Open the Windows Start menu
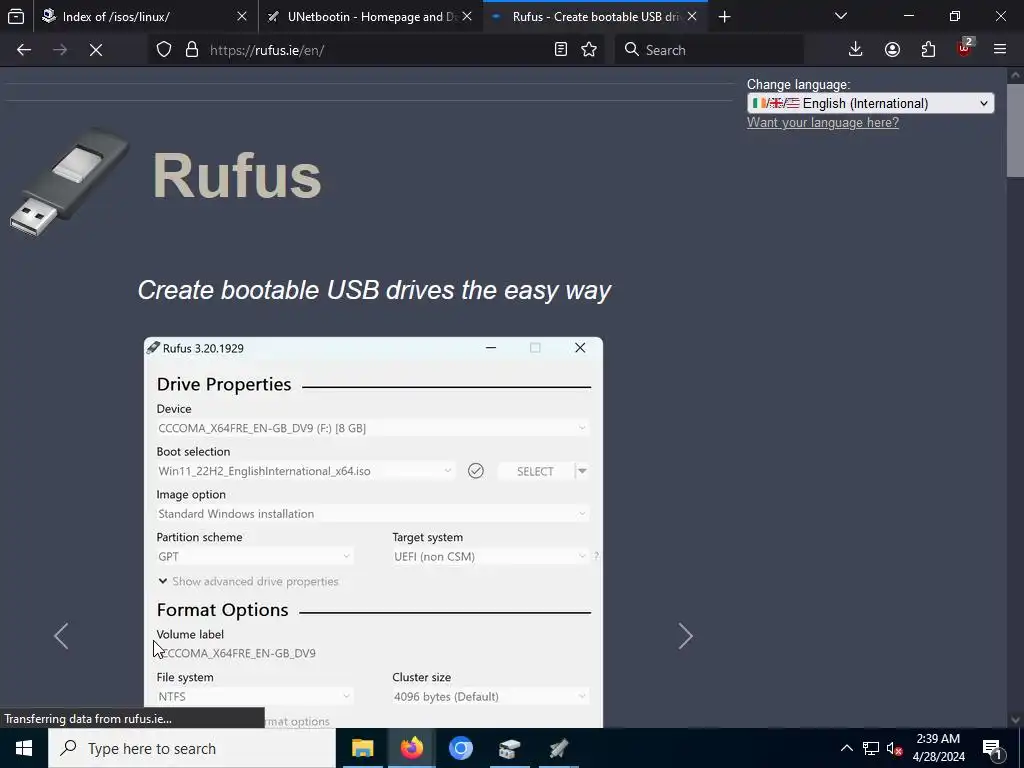 24,748
